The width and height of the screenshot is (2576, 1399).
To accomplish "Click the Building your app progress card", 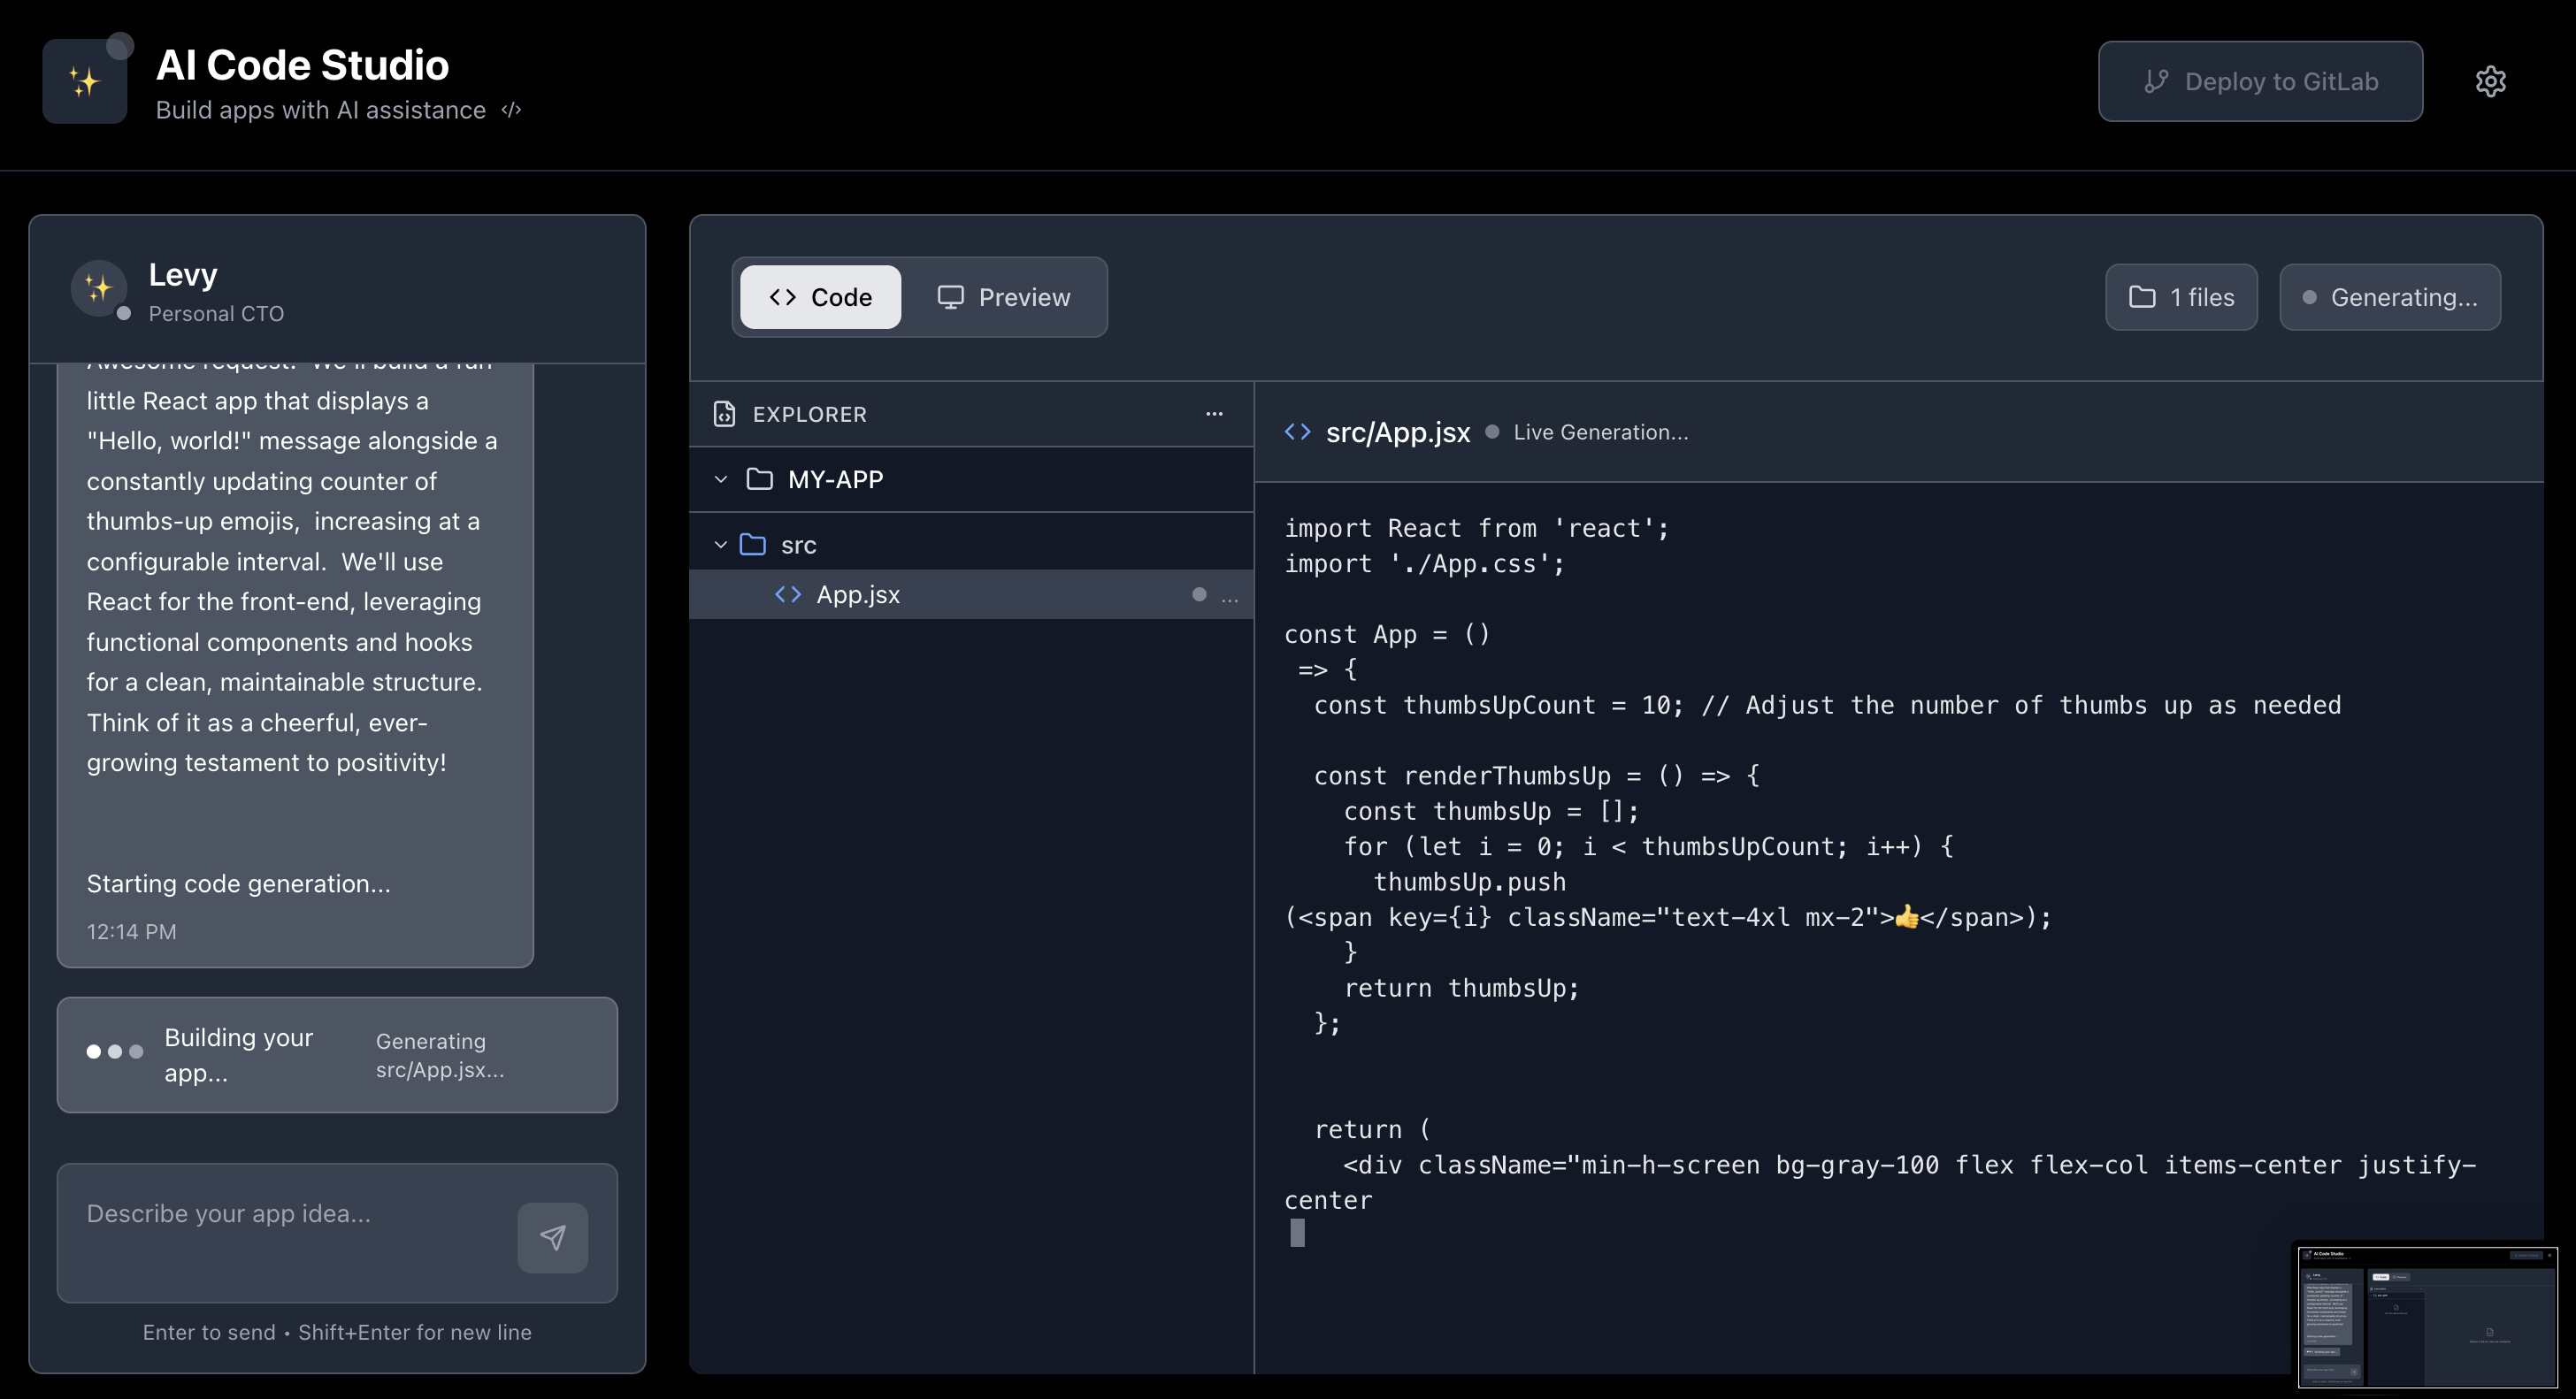I will click(337, 1055).
